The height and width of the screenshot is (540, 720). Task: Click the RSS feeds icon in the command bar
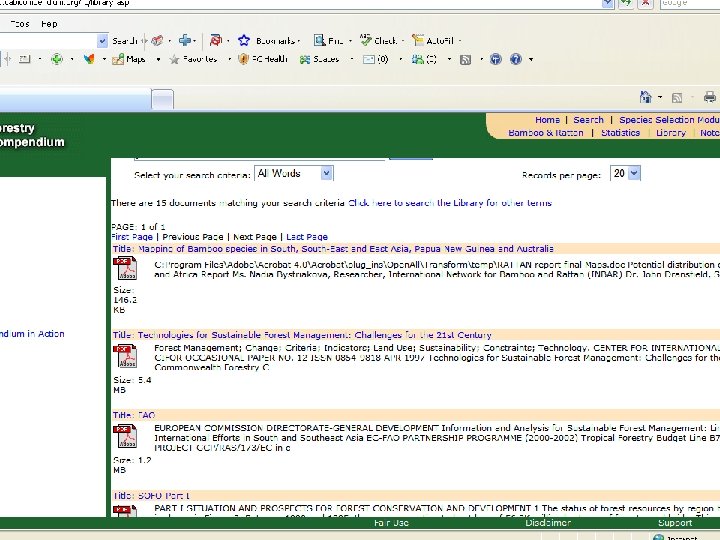pyautogui.click(x=676, y=97)
